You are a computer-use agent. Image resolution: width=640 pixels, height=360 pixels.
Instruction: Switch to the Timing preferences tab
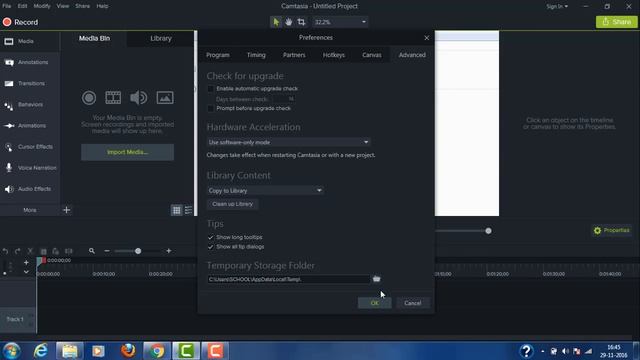pos(256,55)
